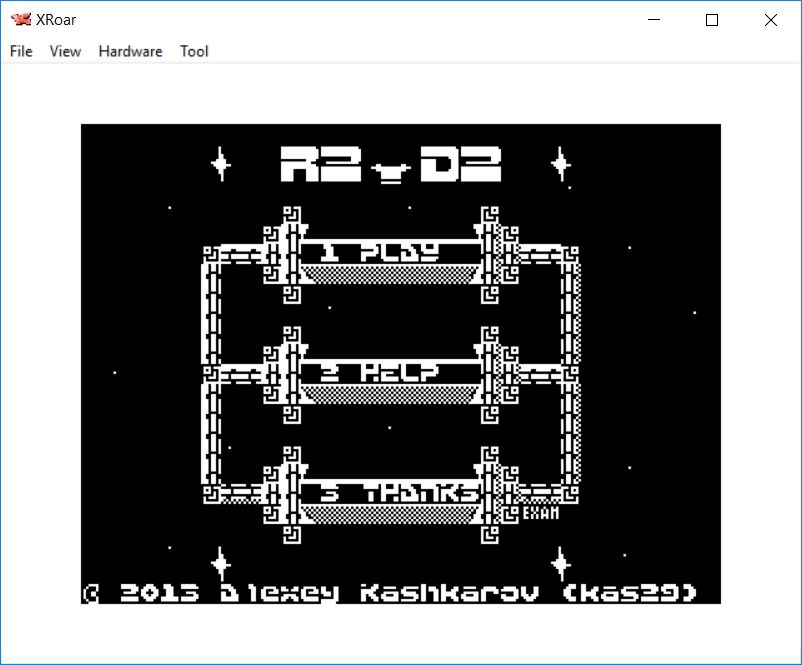Select the "2 HELP" game option
Image resolution: width=802 pixels, height=665 pixels.
389,372
